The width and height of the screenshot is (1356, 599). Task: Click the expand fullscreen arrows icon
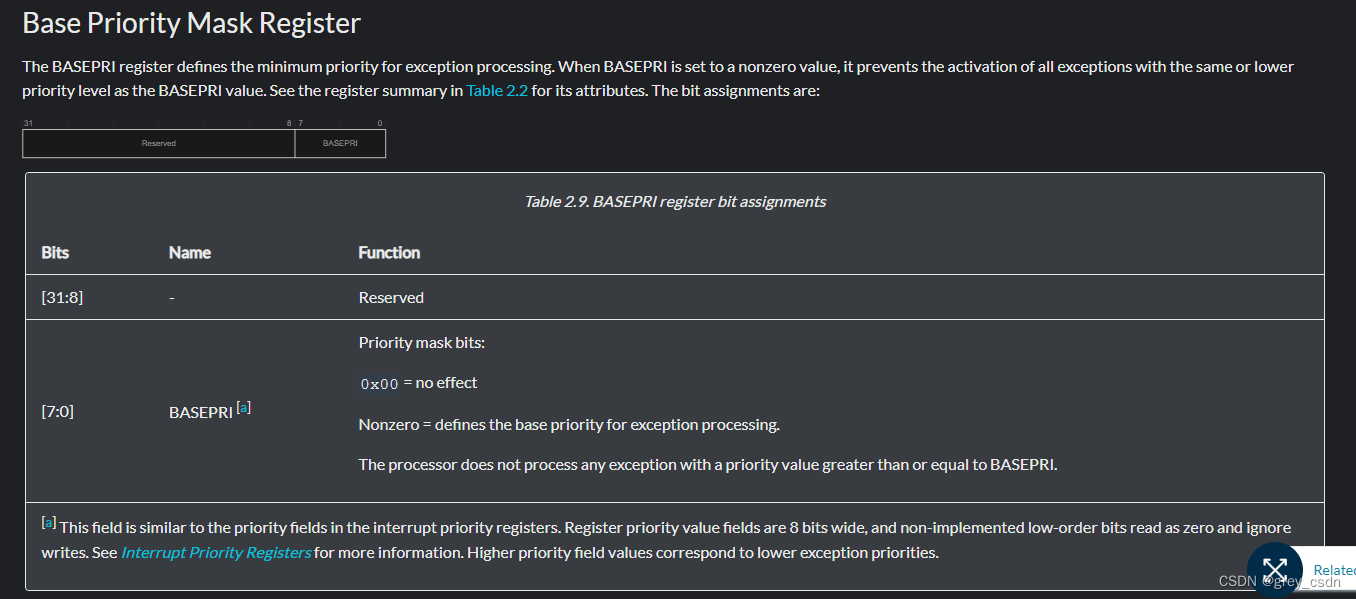point(1274,570)
